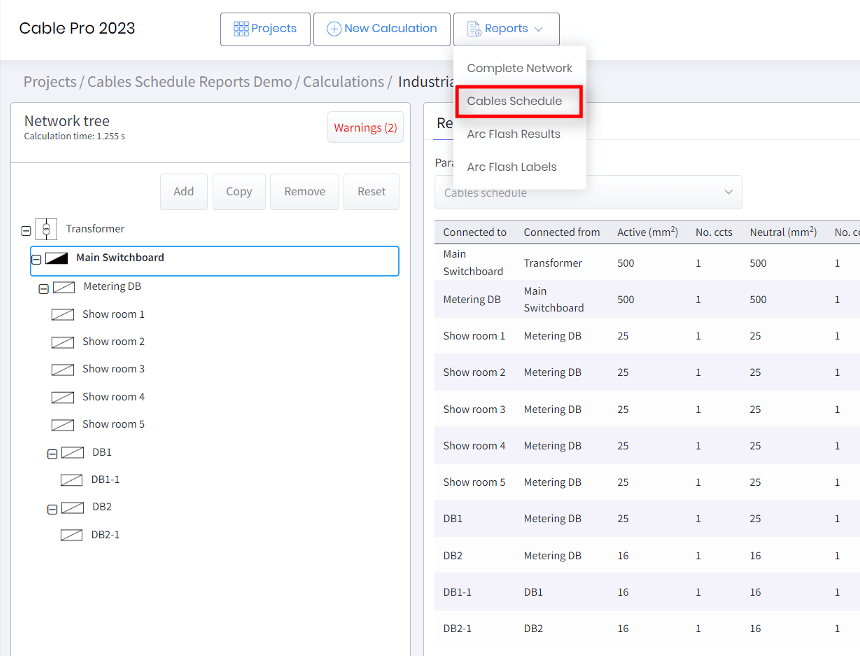This screenshot has height=656, width=860.
Task: Click the grid icon on Projects button
Action: tap(241, 29)
